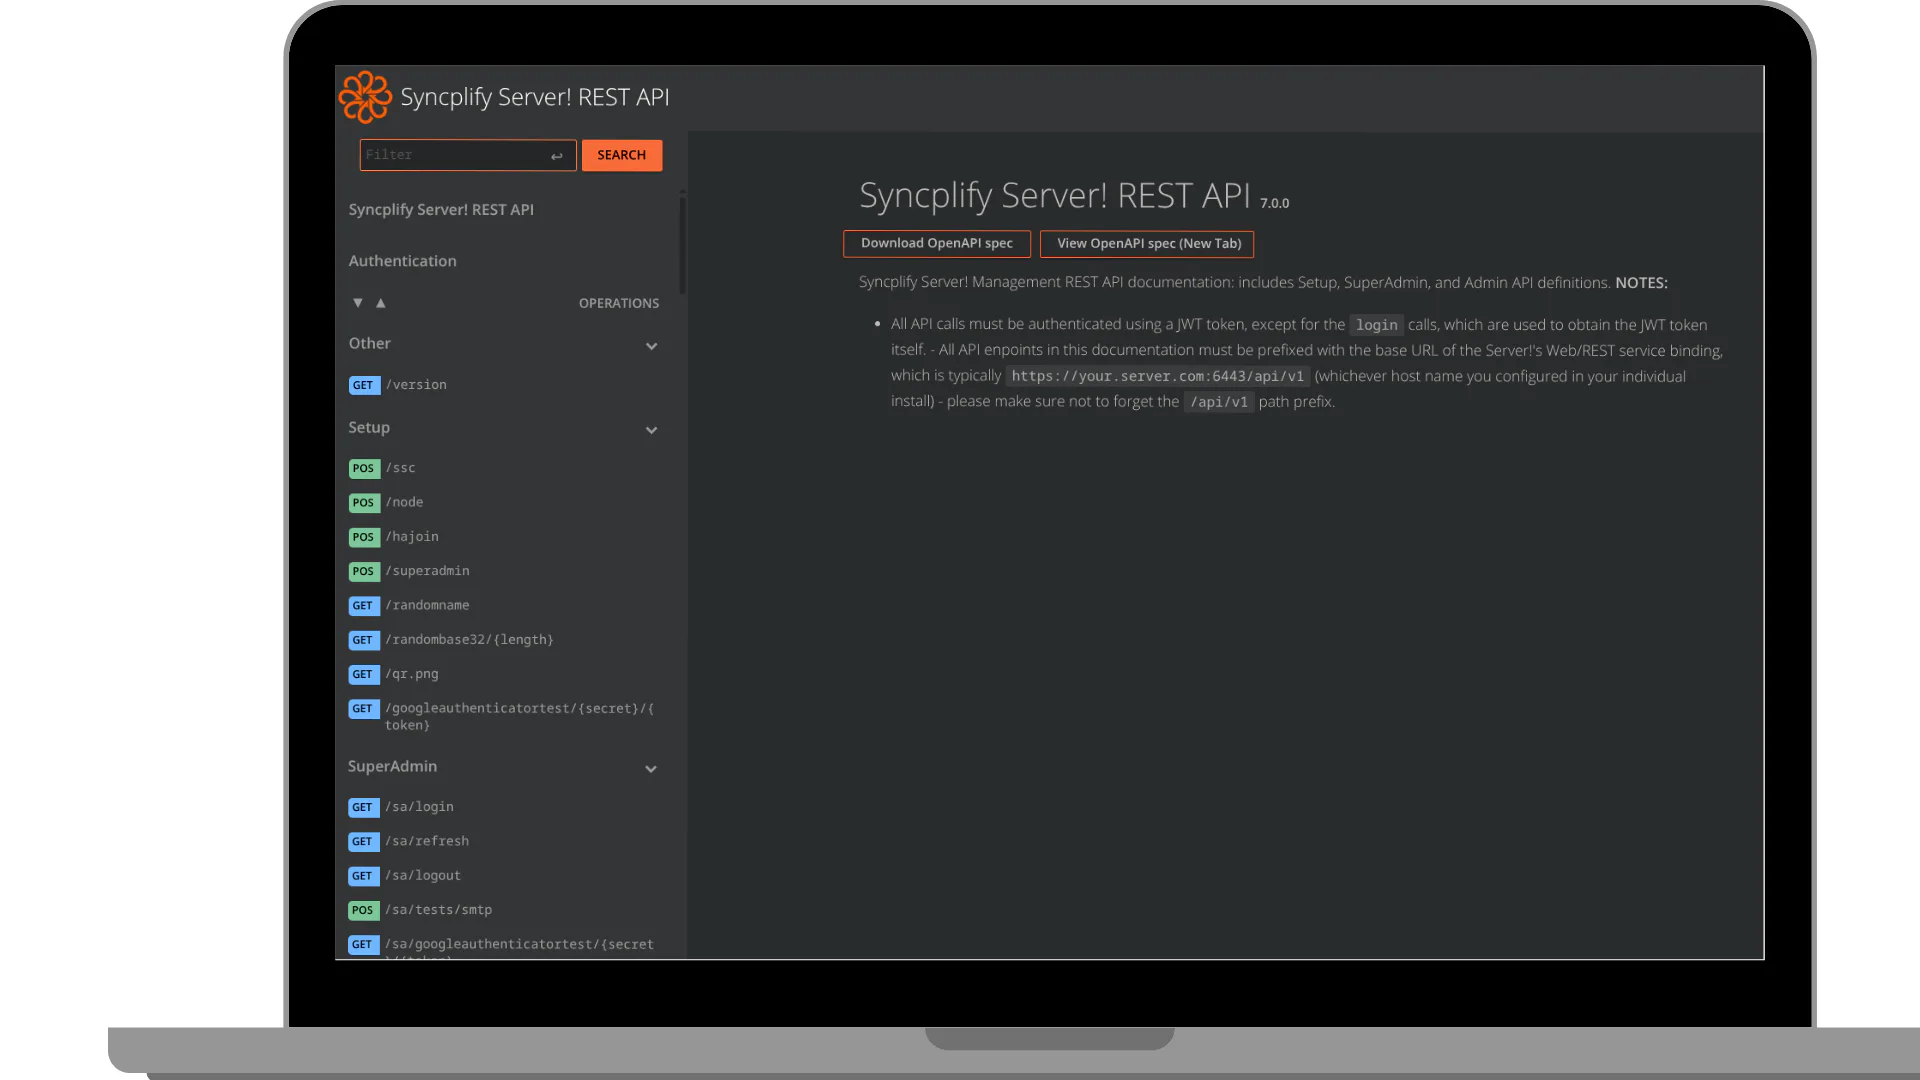Select GET /sa/refresh endpoint

click(x=409, y=841)
